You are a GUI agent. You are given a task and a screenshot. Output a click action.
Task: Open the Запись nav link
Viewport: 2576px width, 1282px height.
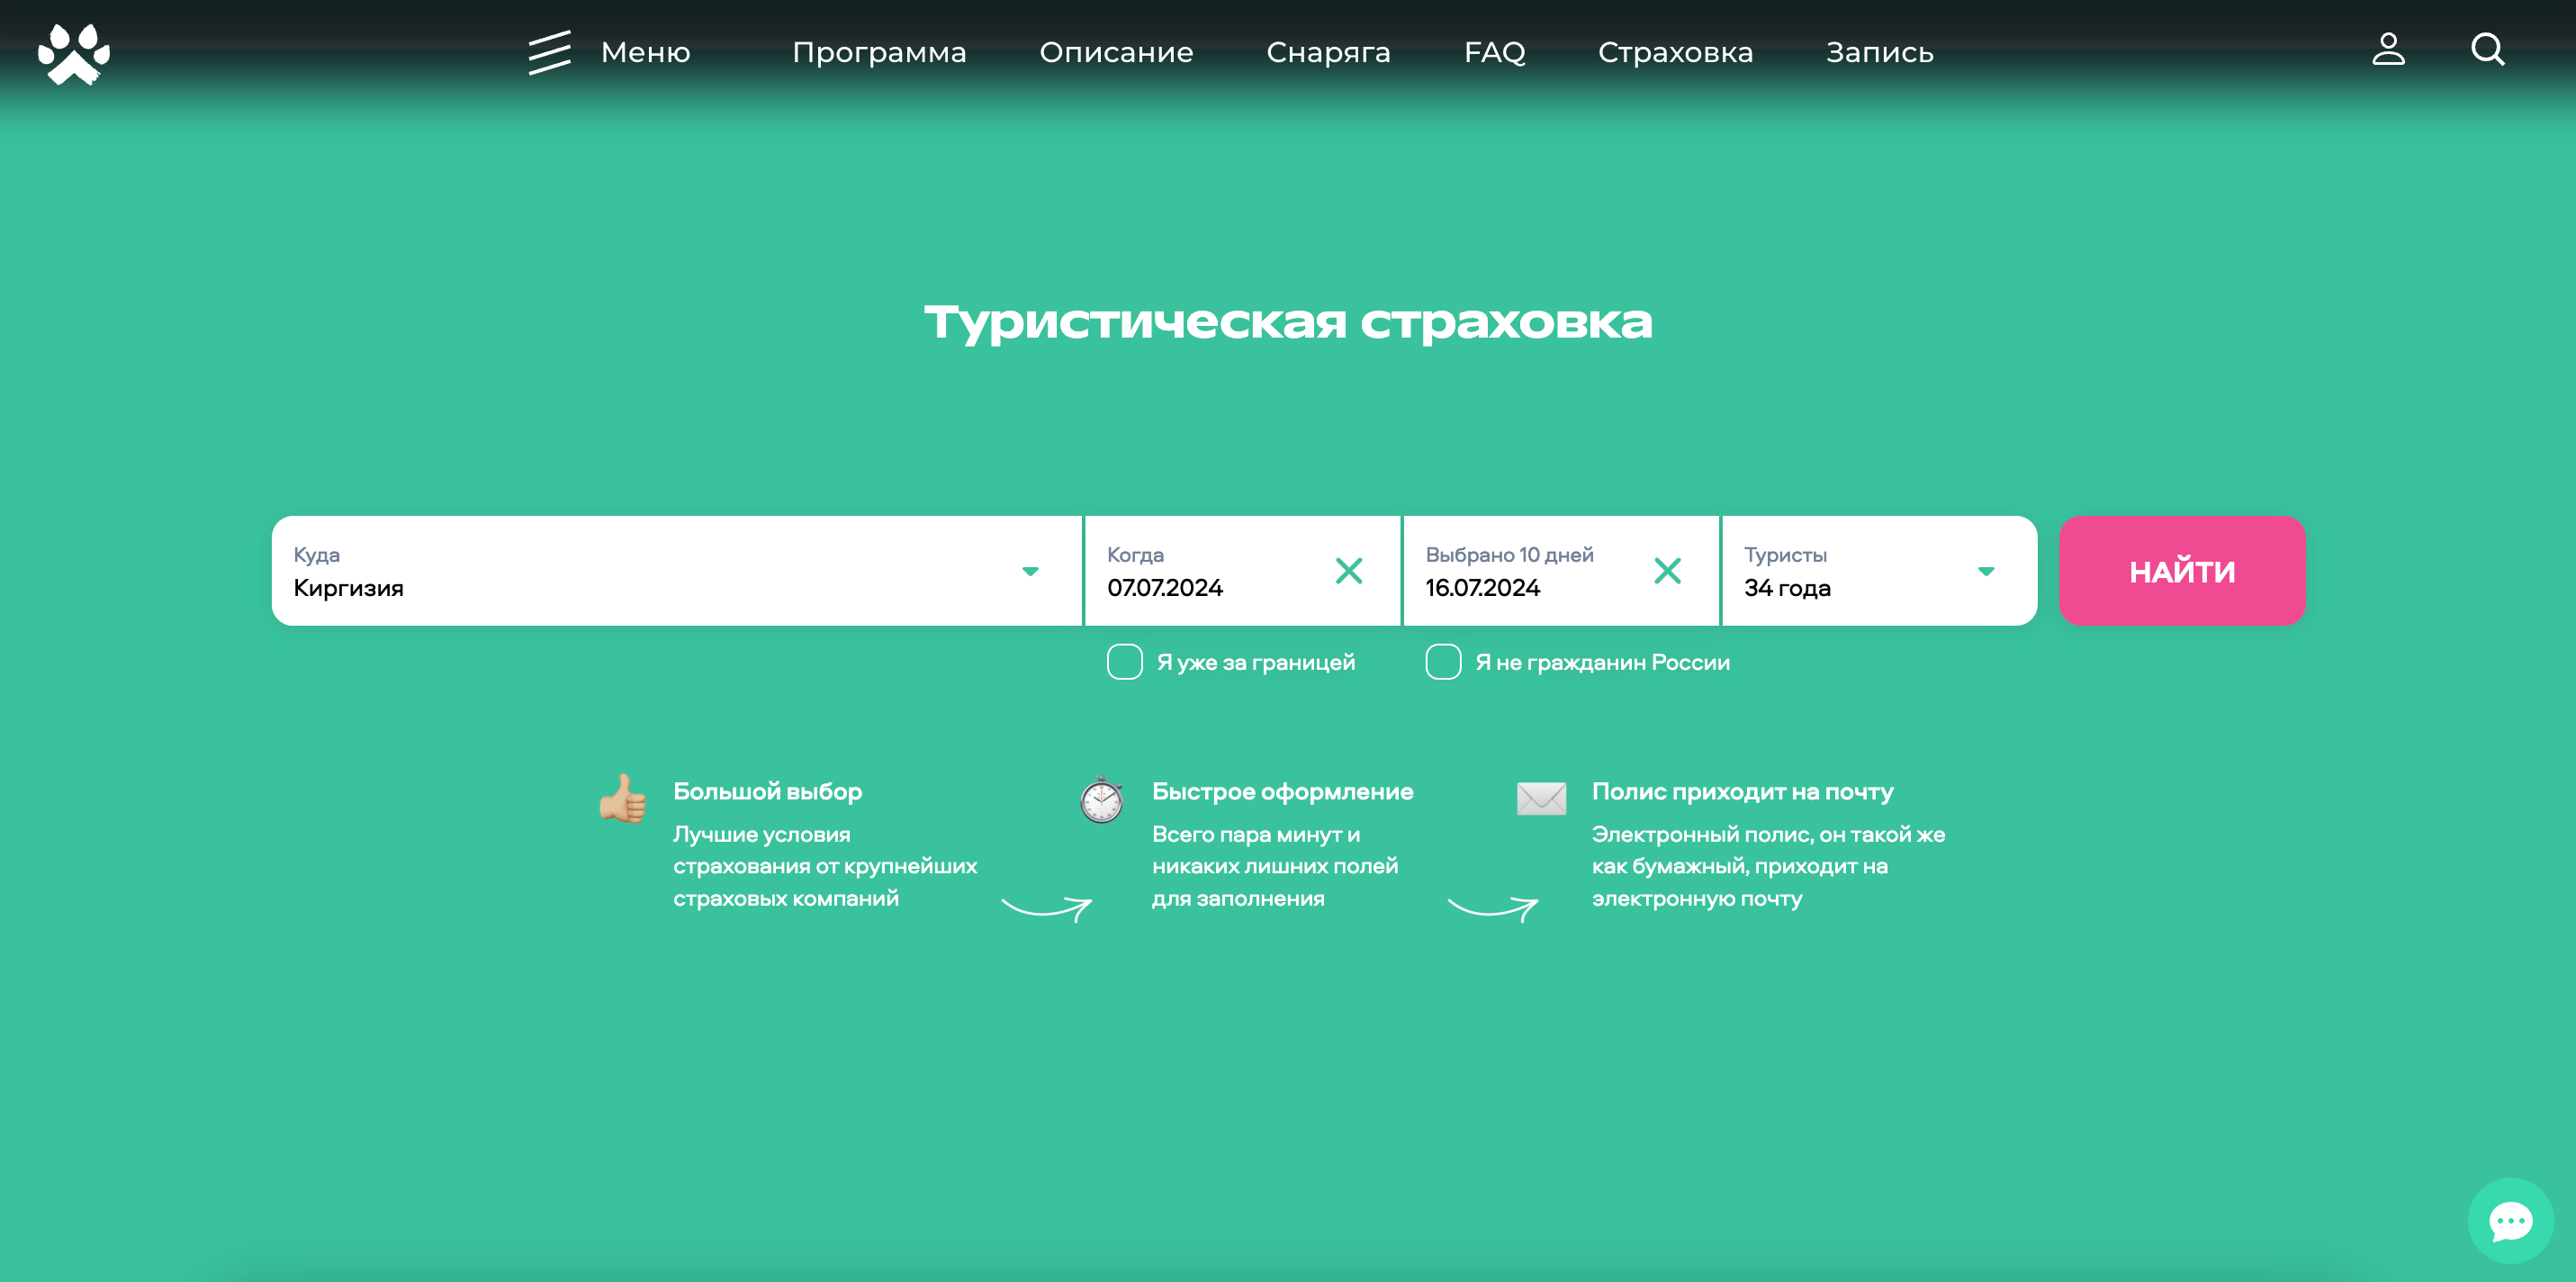[1879, 52]
